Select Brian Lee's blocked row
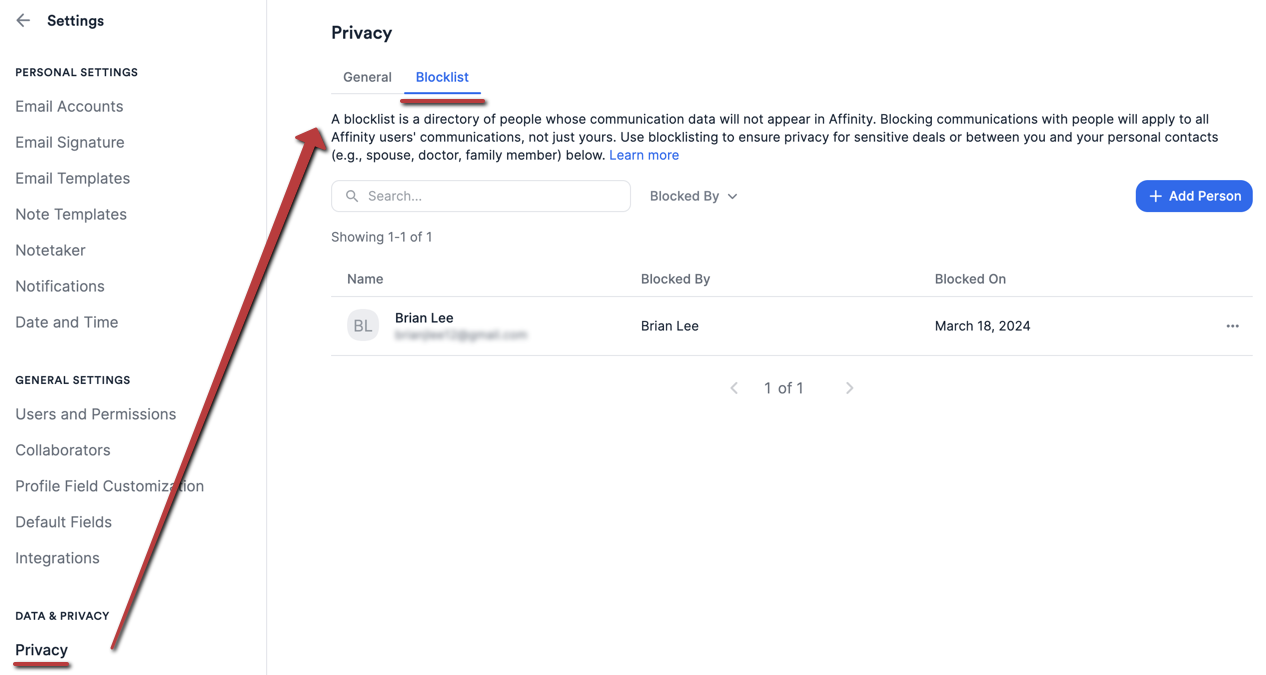Screen dimensions: 1266x675 700,325
